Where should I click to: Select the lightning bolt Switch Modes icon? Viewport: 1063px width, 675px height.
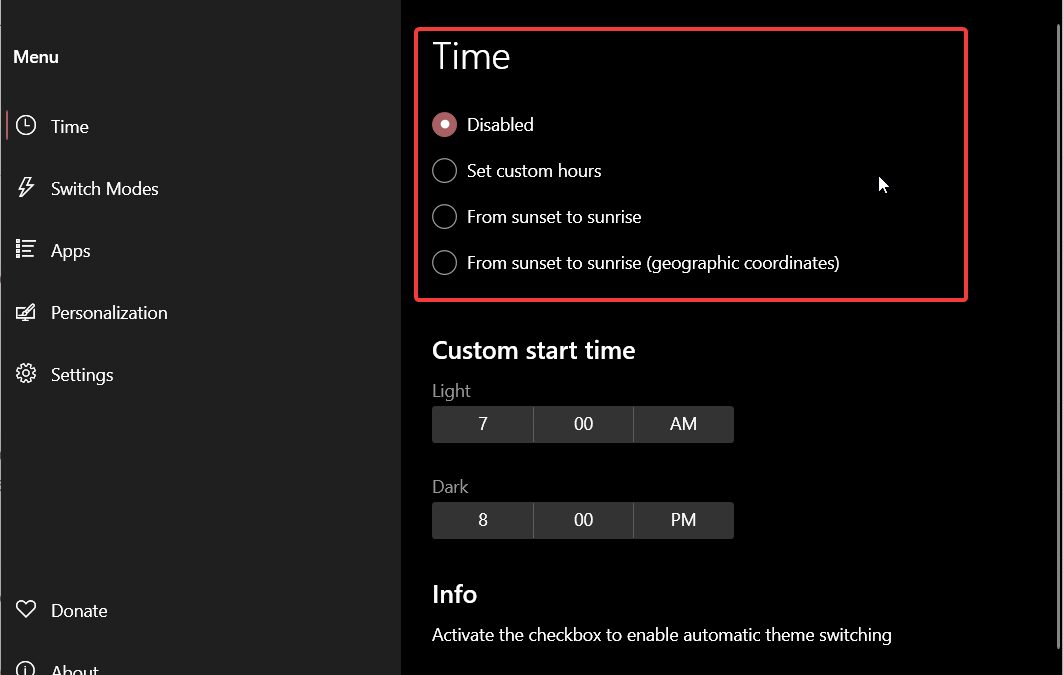point(25,188)
